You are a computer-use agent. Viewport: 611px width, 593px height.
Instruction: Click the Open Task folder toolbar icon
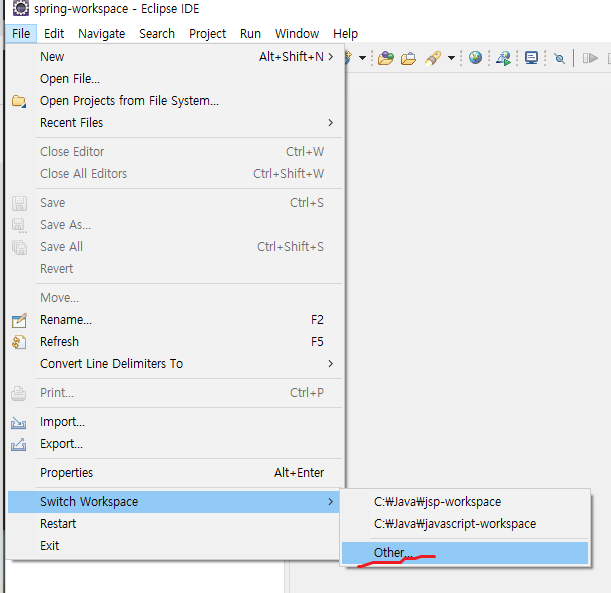(x=408, y=58)
